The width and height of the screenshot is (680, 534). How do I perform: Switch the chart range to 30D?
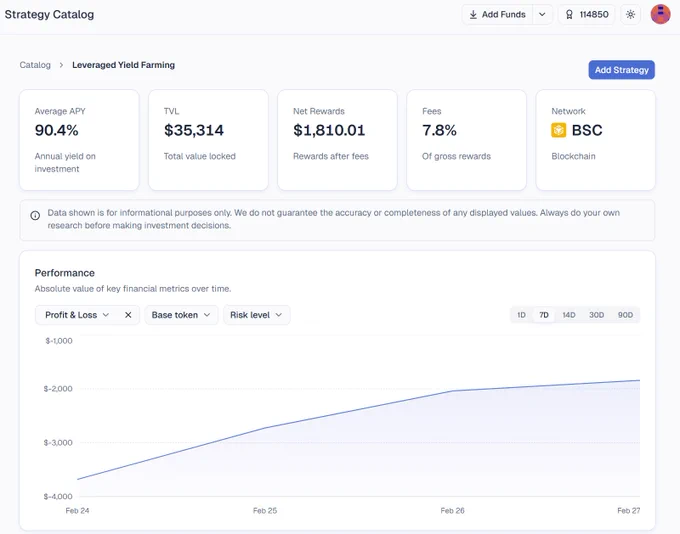tap(596, 315)
